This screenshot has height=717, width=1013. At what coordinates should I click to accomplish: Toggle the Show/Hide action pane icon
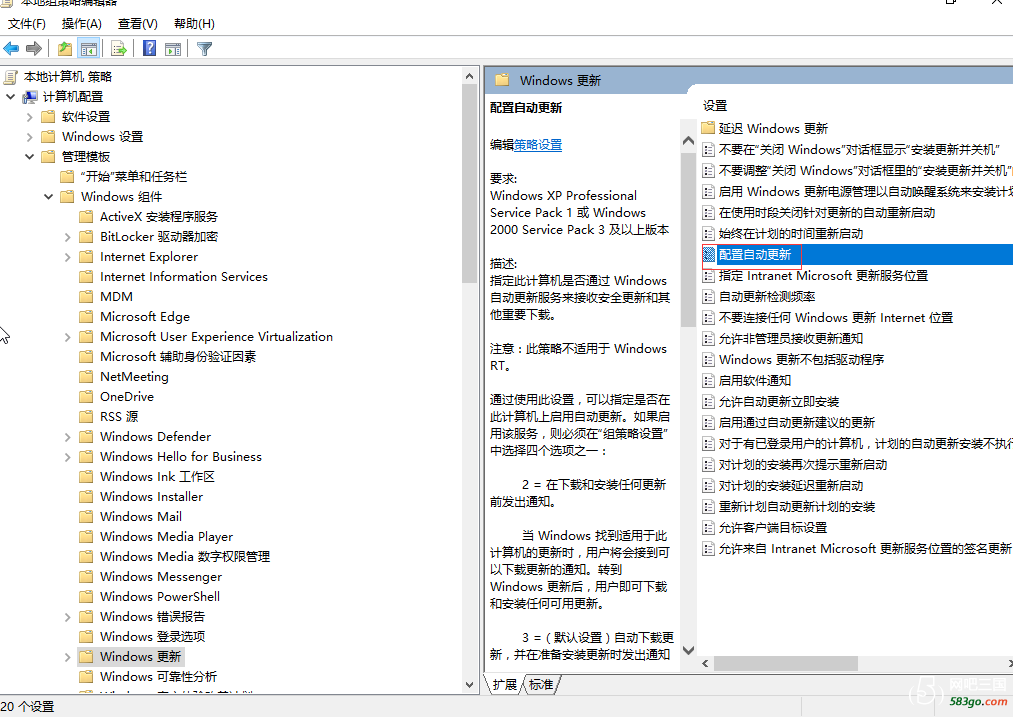tap(173, 48)
